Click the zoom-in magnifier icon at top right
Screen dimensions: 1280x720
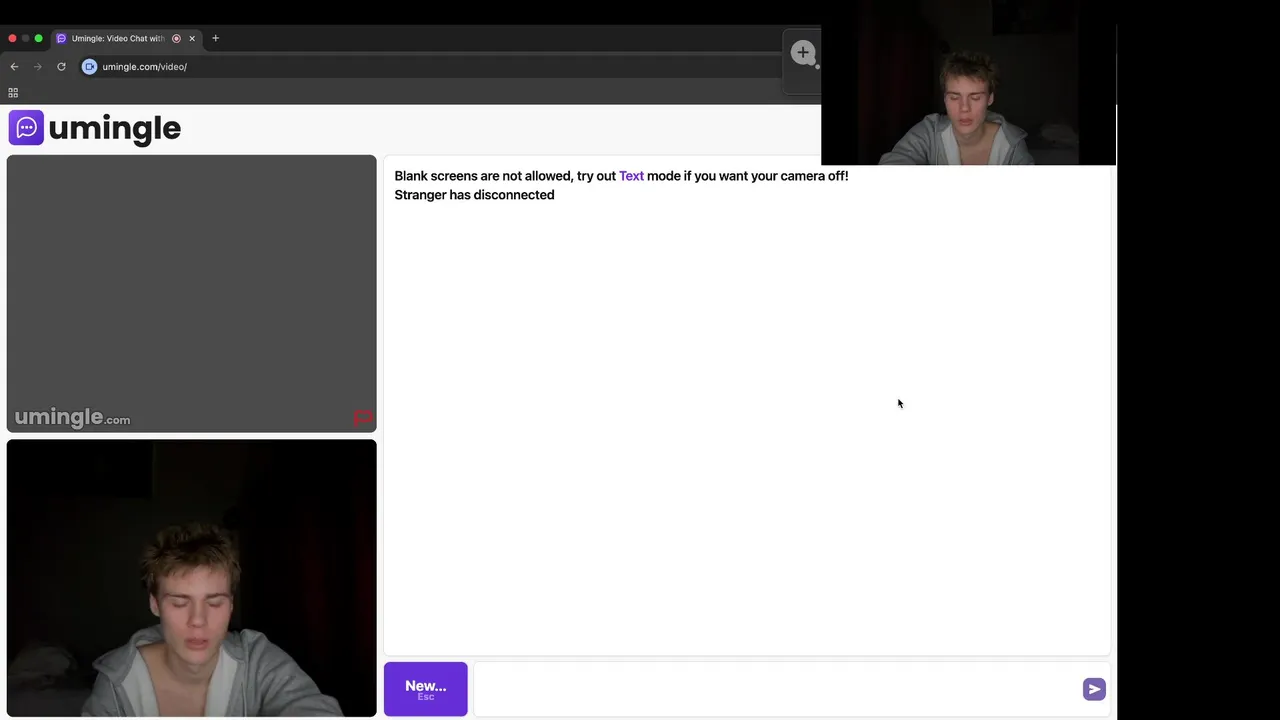click(x=803, y=53)
